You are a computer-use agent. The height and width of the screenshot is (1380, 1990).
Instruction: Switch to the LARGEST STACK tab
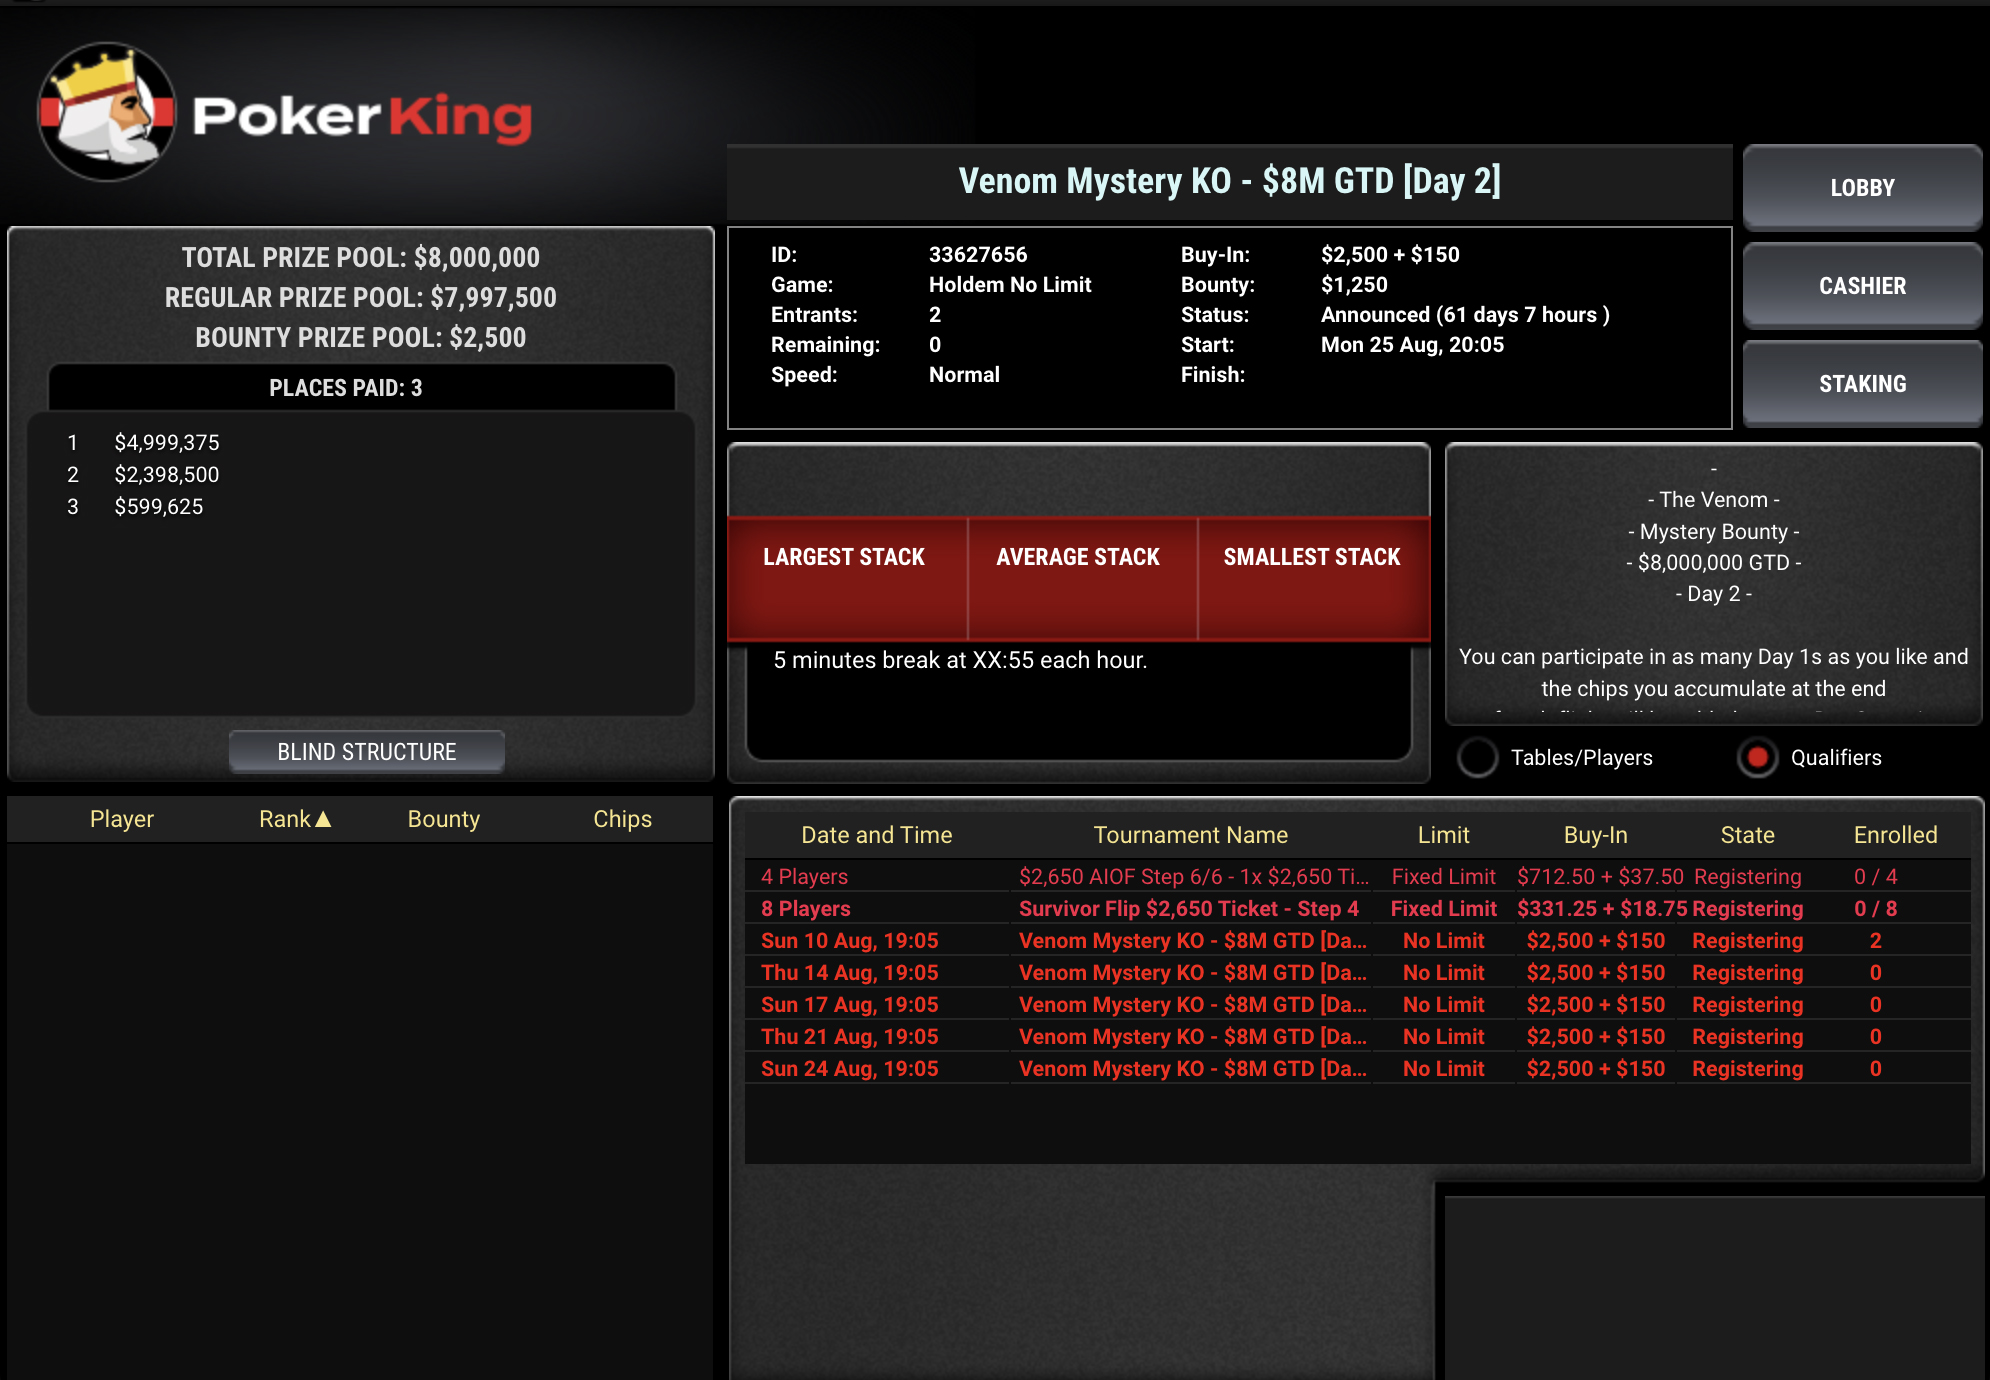[844, 557]
